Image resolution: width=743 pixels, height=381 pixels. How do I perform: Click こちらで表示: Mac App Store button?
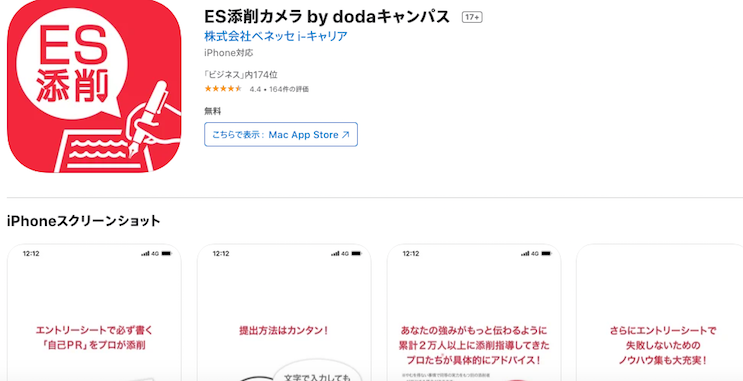coord(281,135)
